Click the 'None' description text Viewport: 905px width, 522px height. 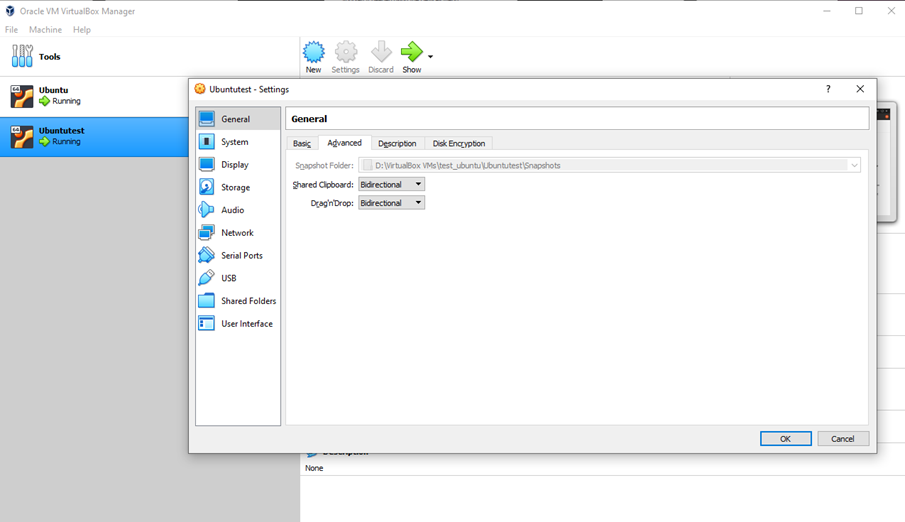[314, 468]
